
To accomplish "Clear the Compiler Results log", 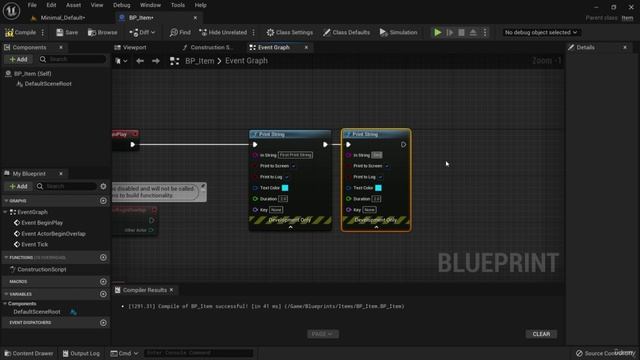I will (x=541, y=334).
